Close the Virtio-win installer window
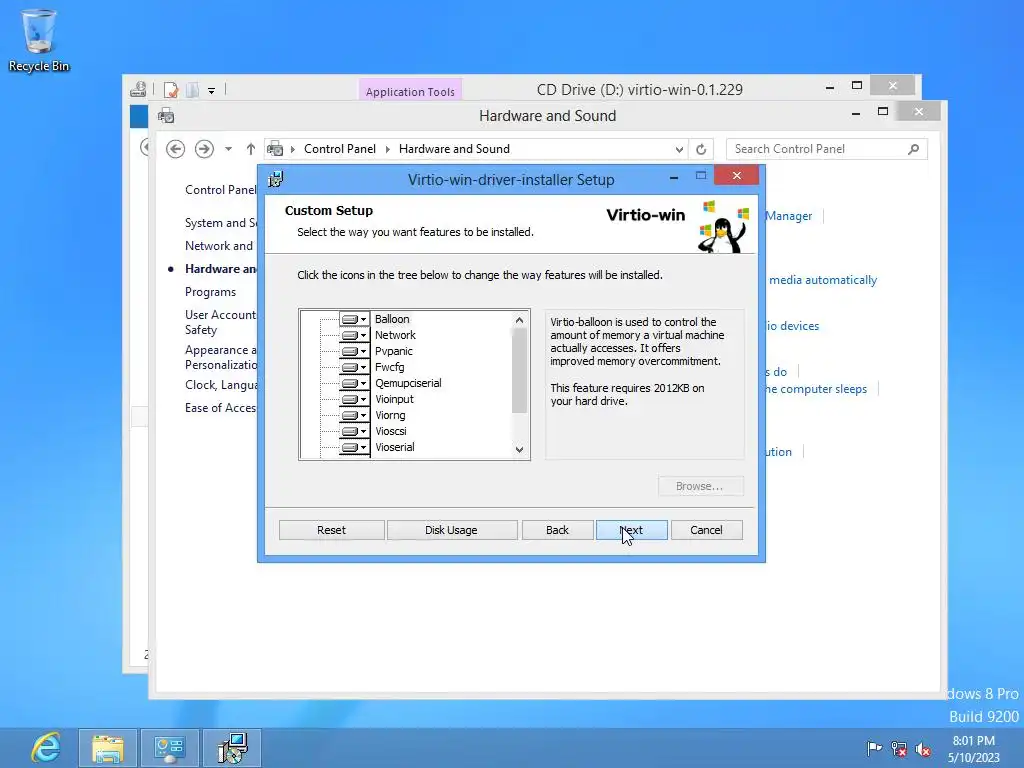Screen dimensions: 1024x768 click(737, 176)
